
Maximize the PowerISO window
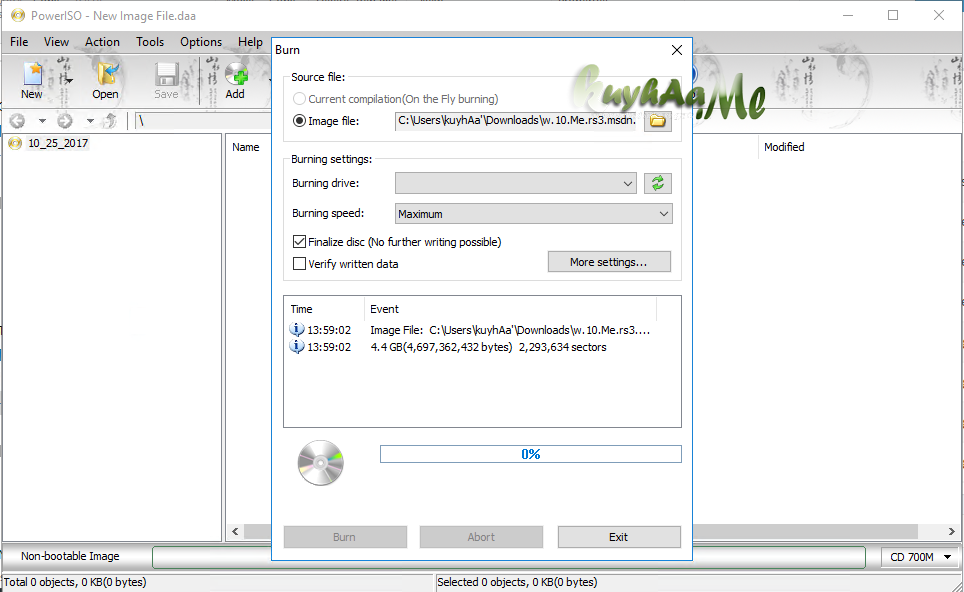pos(893,15)
